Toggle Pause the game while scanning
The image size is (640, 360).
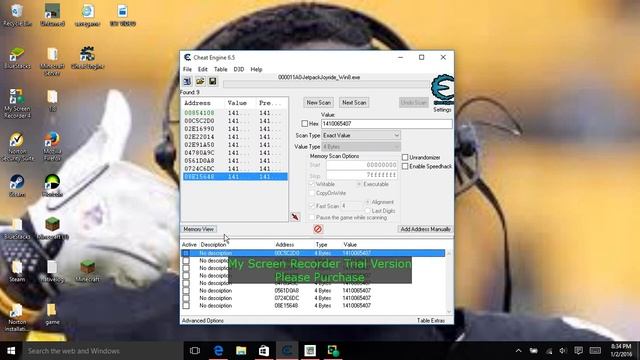pyautogui.click(x=312, y=218)
